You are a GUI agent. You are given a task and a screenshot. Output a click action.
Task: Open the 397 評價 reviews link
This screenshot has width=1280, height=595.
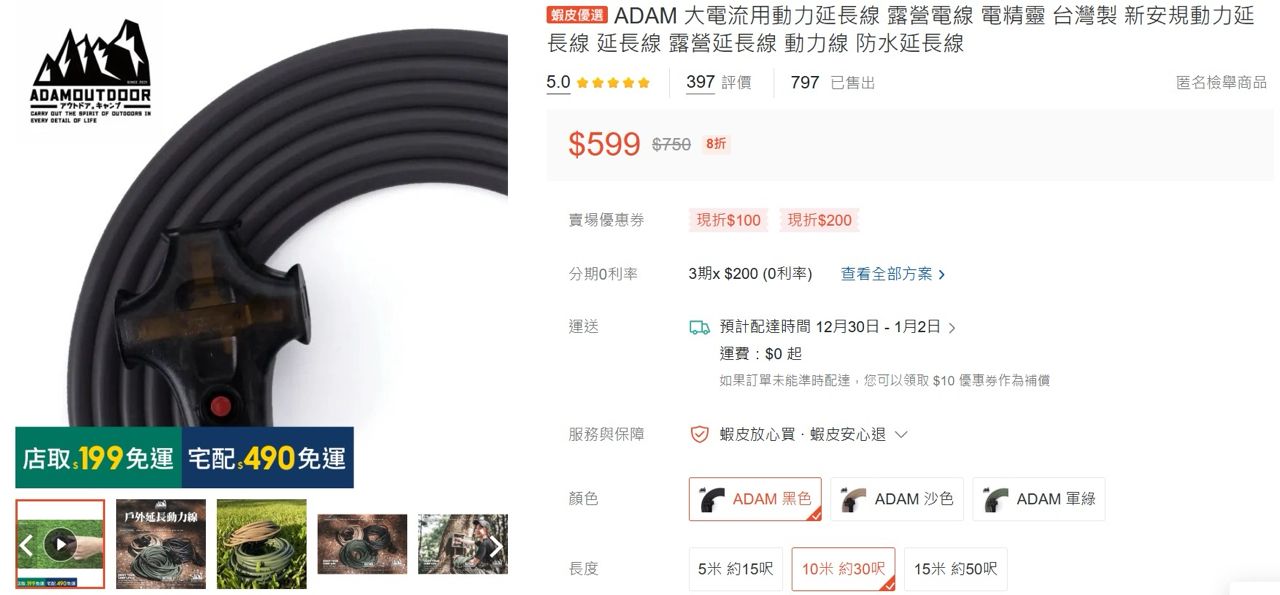click(718, 83)
